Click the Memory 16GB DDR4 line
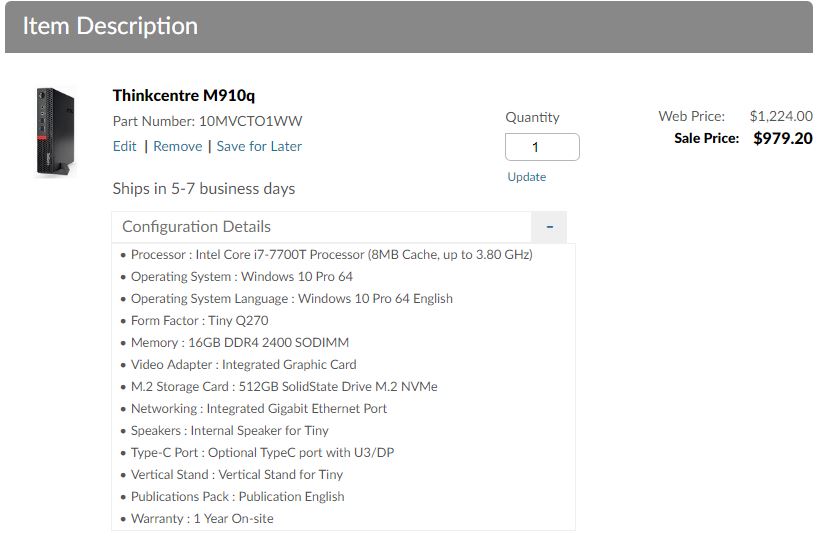The image size is (822, 549). (x=240, y=343)
